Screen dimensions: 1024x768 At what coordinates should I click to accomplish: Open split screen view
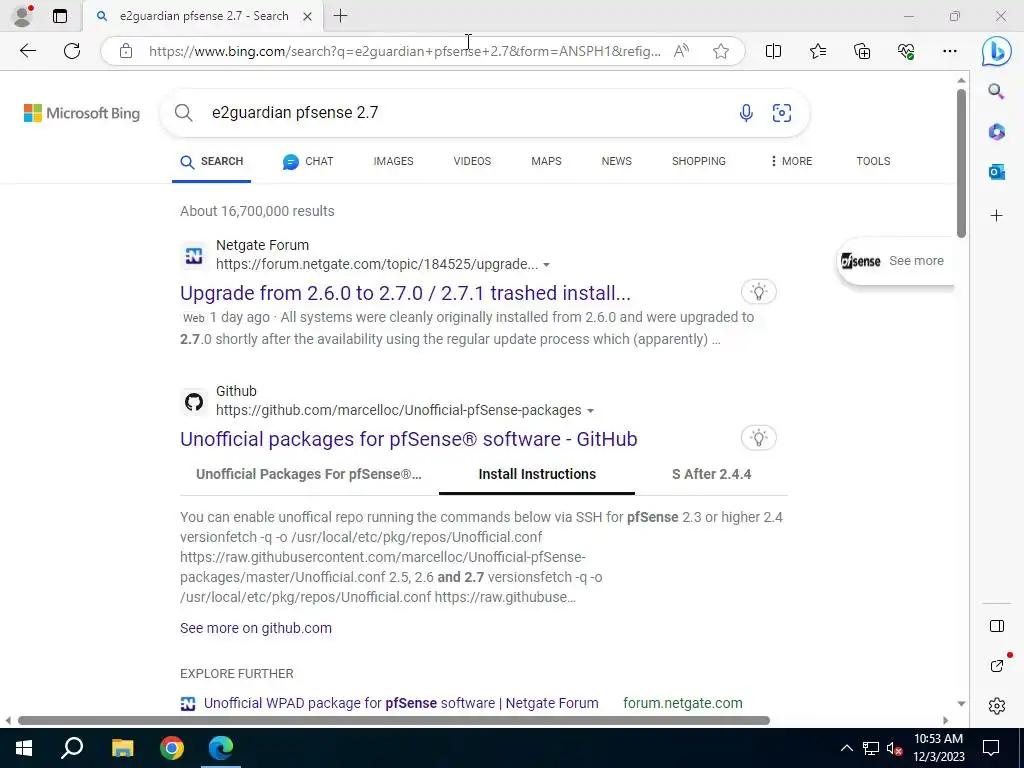pos(773,51)
